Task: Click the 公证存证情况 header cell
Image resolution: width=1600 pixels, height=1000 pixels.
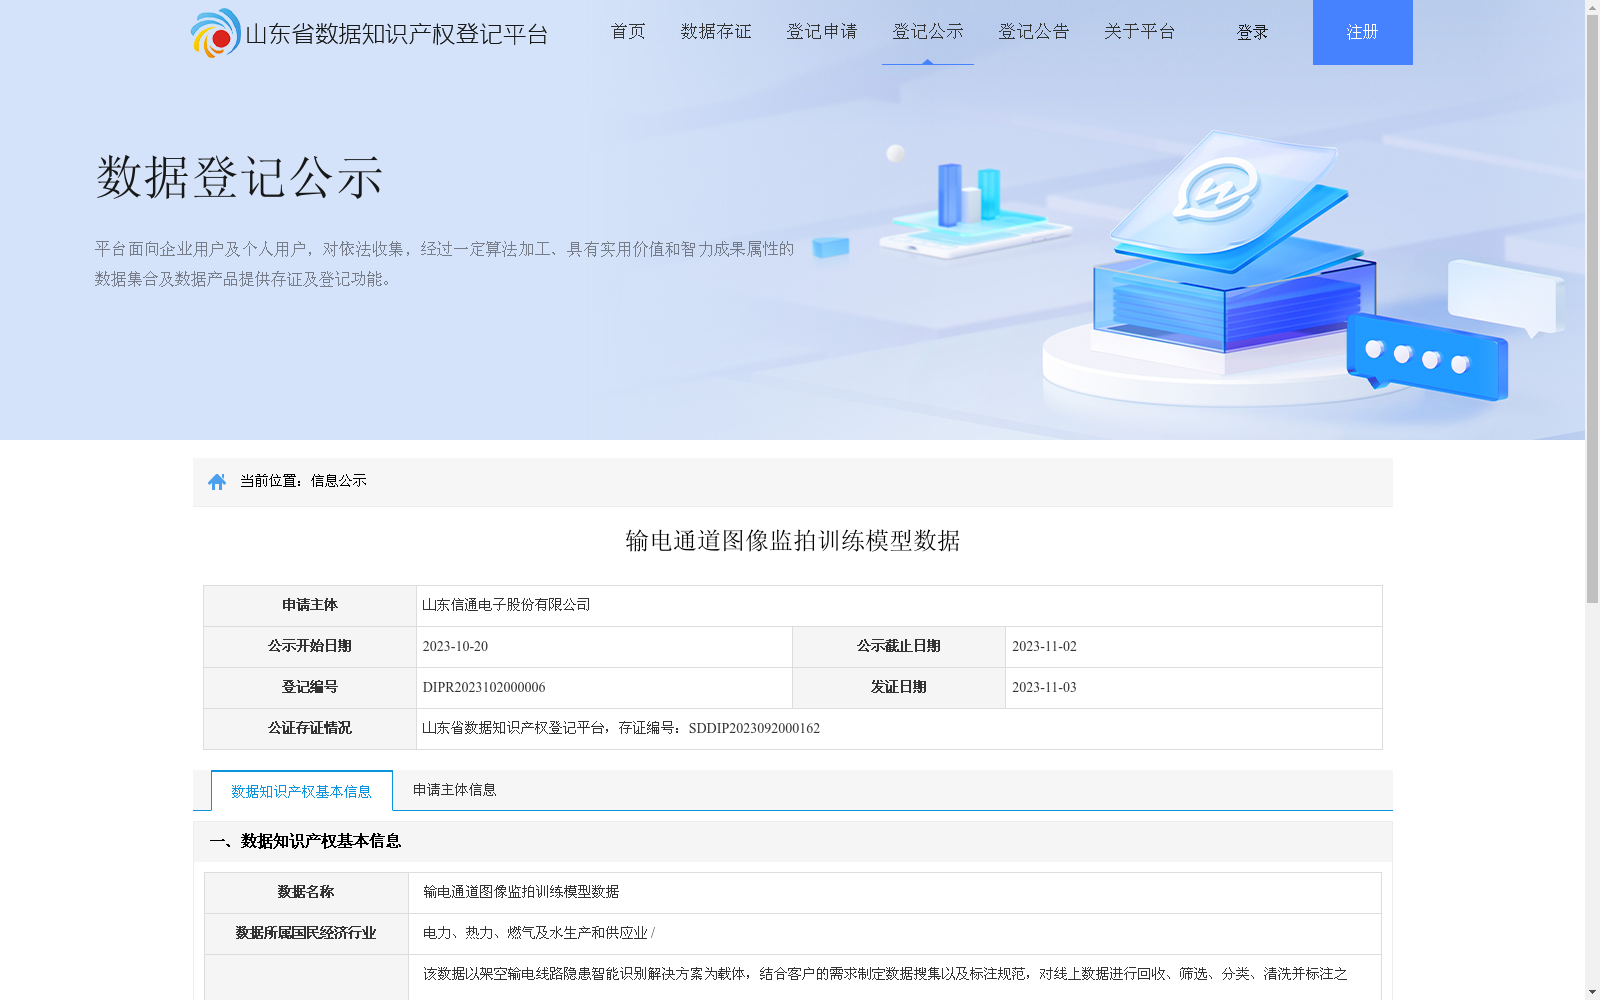Action: pyautogui.click(x=310, y=729)
